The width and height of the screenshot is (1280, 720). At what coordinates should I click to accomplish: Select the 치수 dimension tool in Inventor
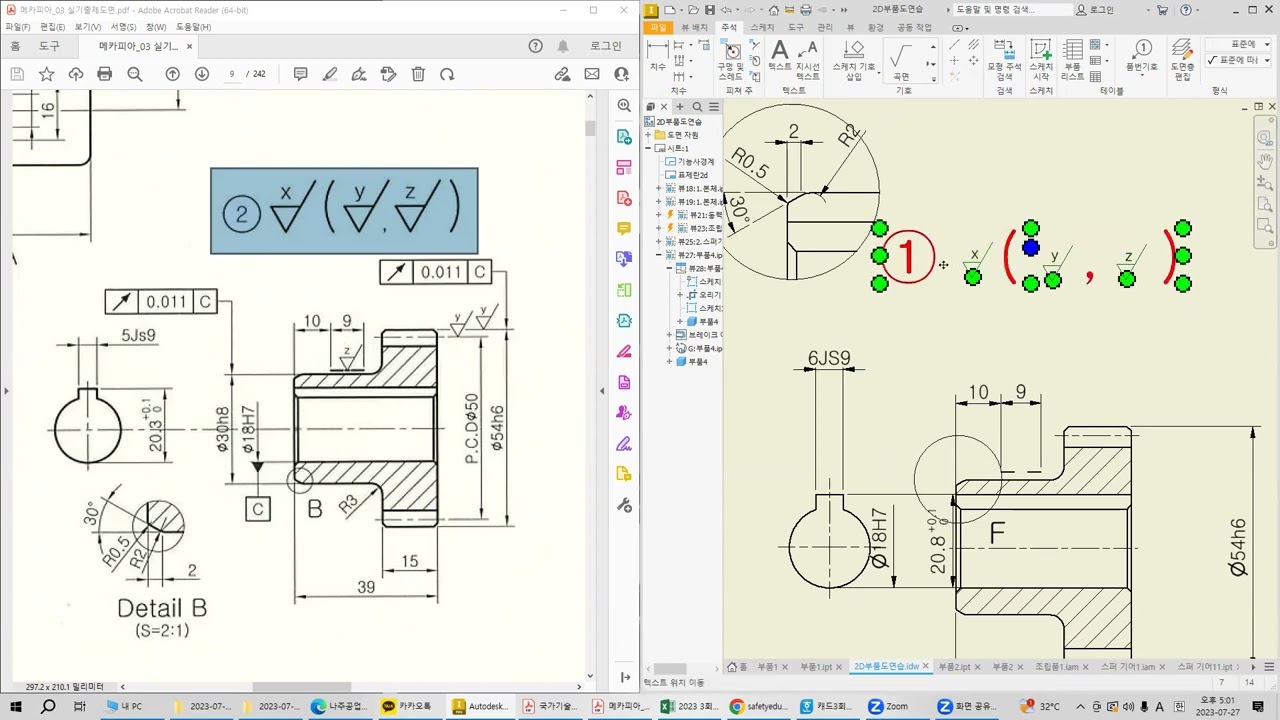(657, 56)
